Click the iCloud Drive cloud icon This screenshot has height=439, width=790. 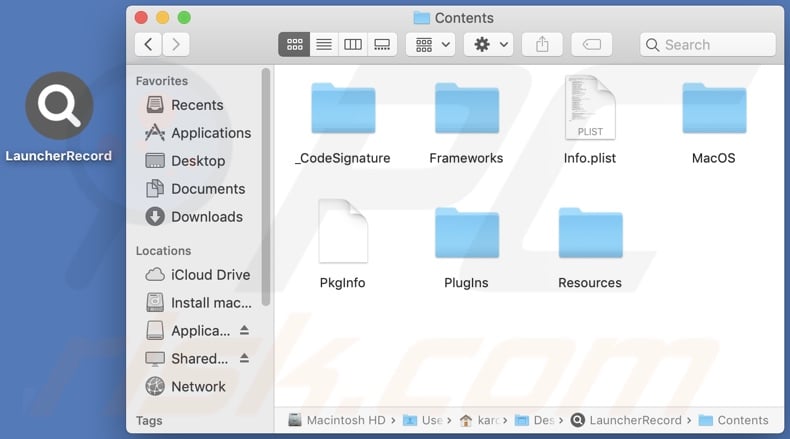(155, 275)
